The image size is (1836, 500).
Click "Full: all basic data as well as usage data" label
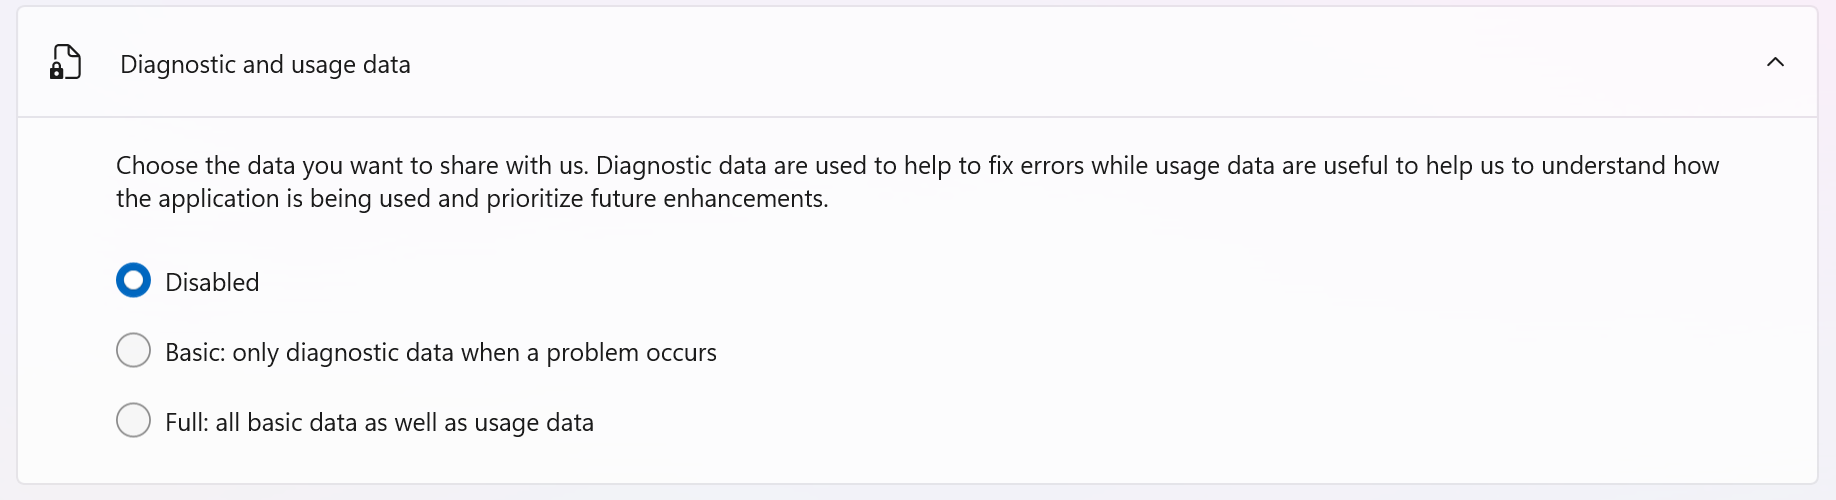379,423
